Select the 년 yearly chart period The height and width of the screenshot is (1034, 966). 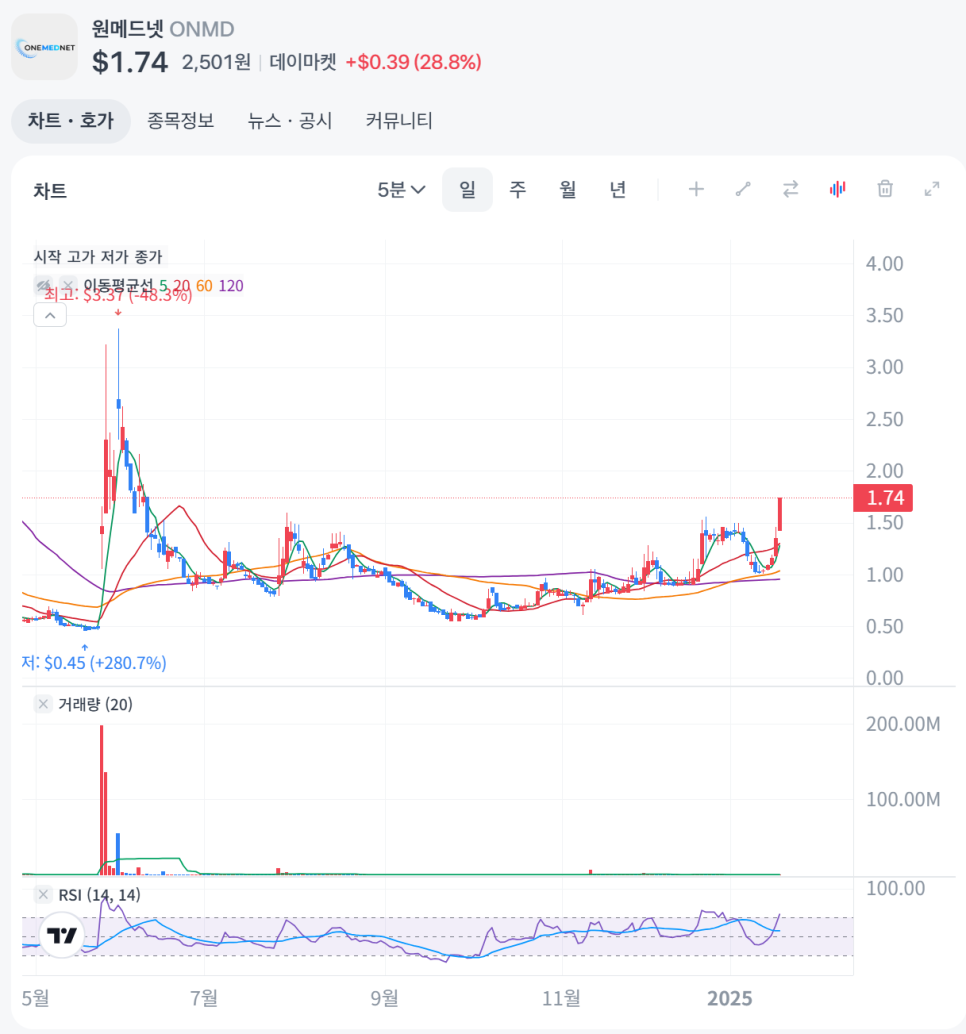617,190
